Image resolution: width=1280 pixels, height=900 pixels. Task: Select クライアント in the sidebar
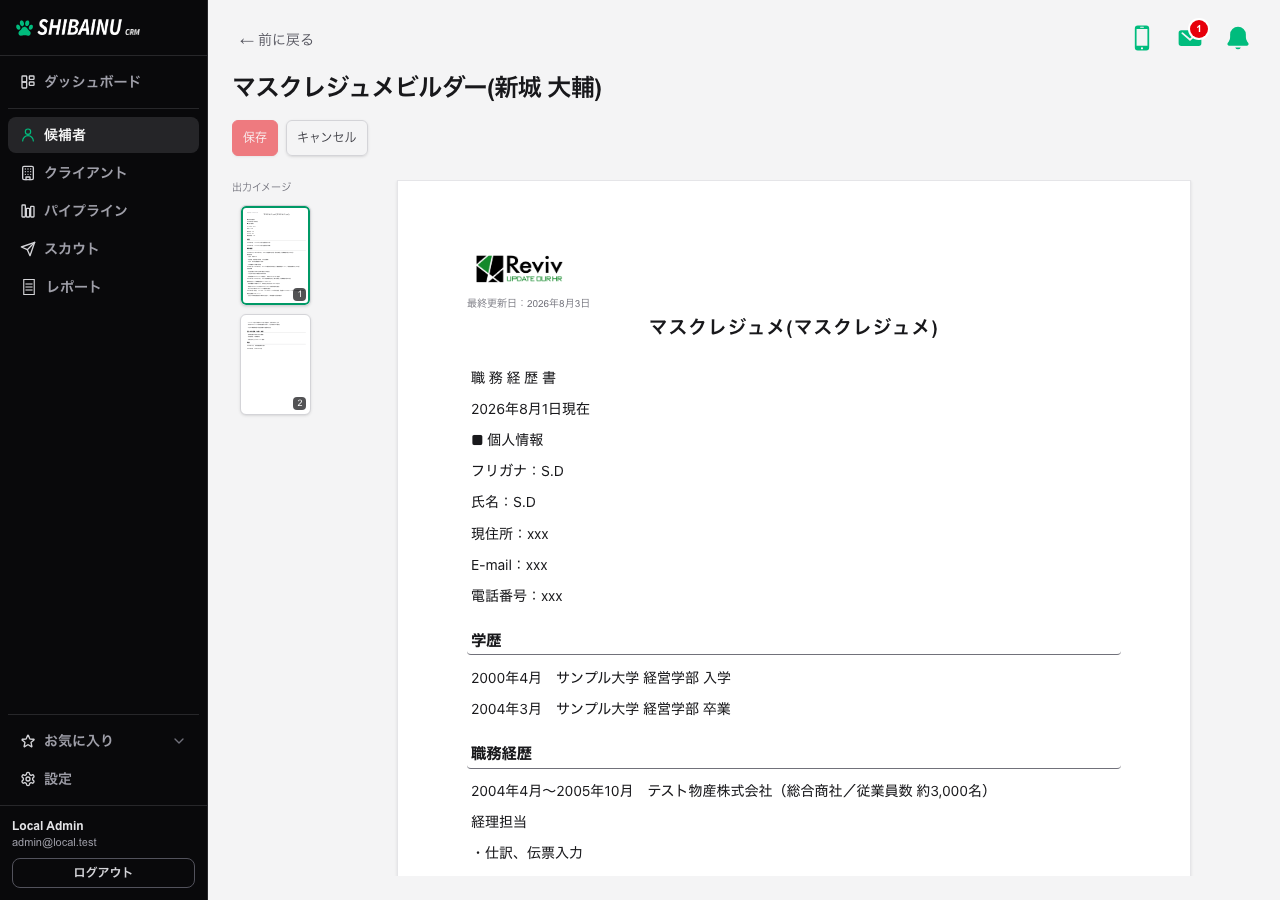coord(103,173)
